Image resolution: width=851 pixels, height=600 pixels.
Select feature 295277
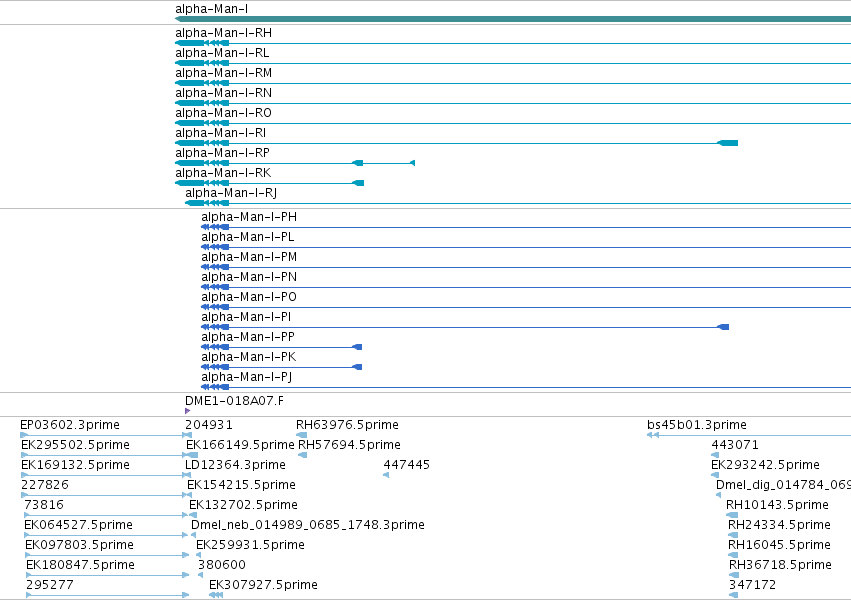[x=50, y=586]
